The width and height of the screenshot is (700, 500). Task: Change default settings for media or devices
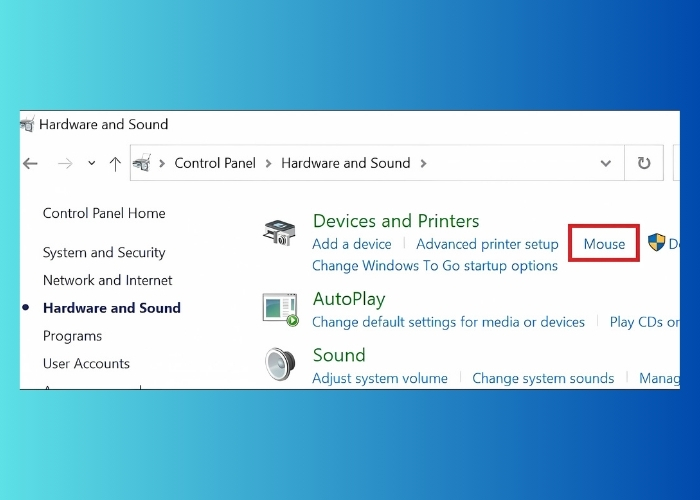point(448,322)
